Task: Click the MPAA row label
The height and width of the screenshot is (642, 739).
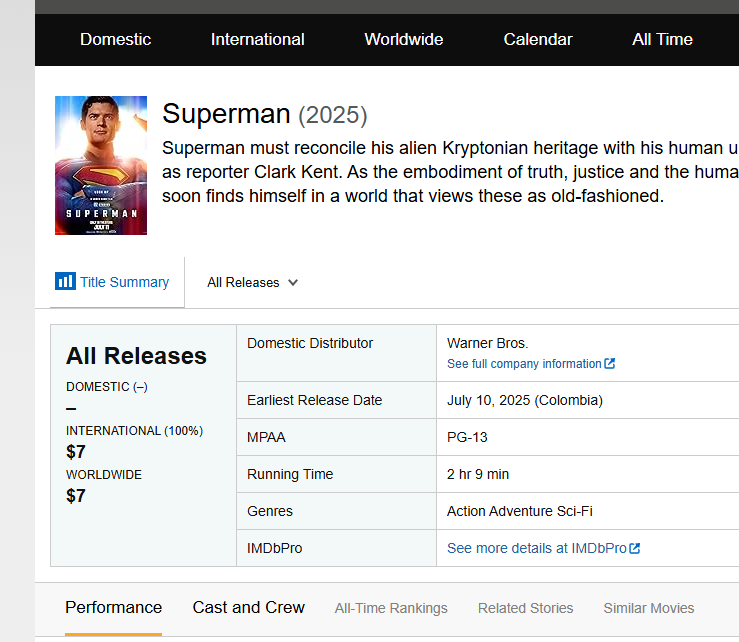Action: pos(266,437)
